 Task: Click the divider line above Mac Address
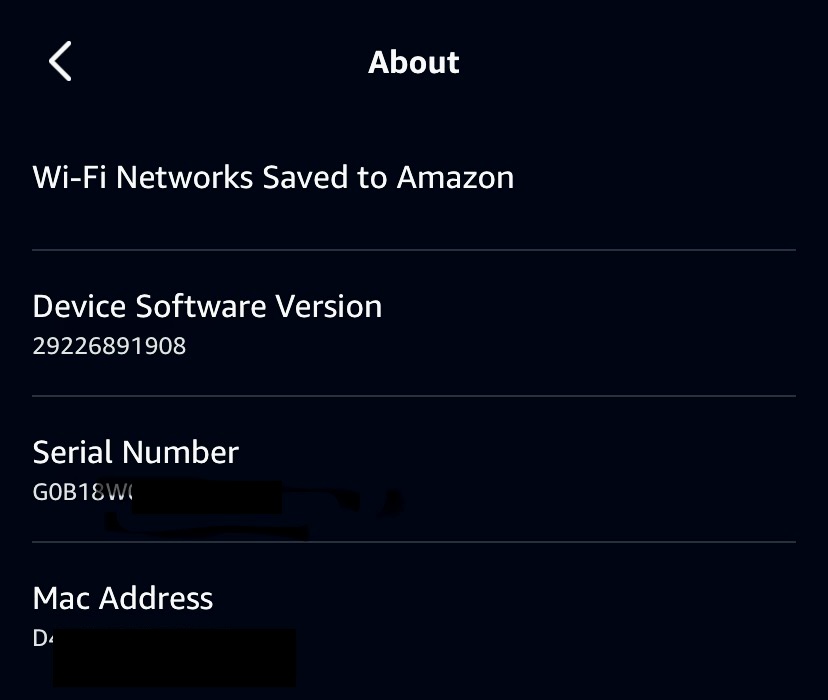tap(414, 542)
